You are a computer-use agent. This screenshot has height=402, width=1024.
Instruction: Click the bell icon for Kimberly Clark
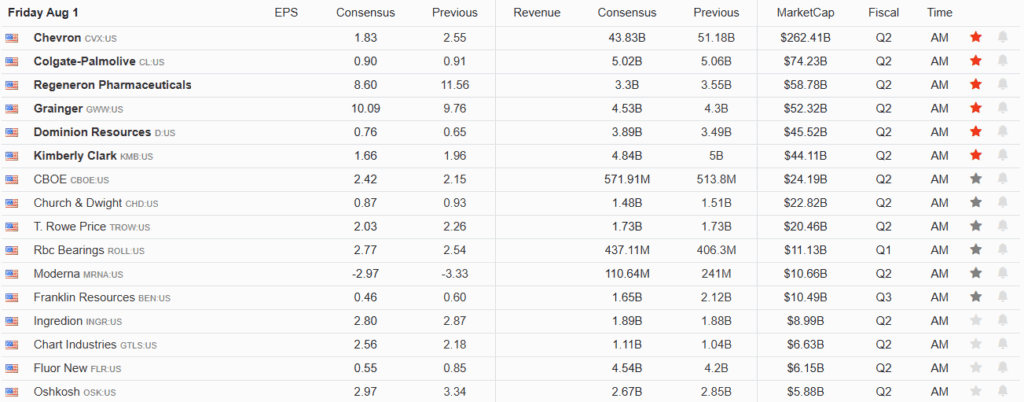tap(1002, 156)
